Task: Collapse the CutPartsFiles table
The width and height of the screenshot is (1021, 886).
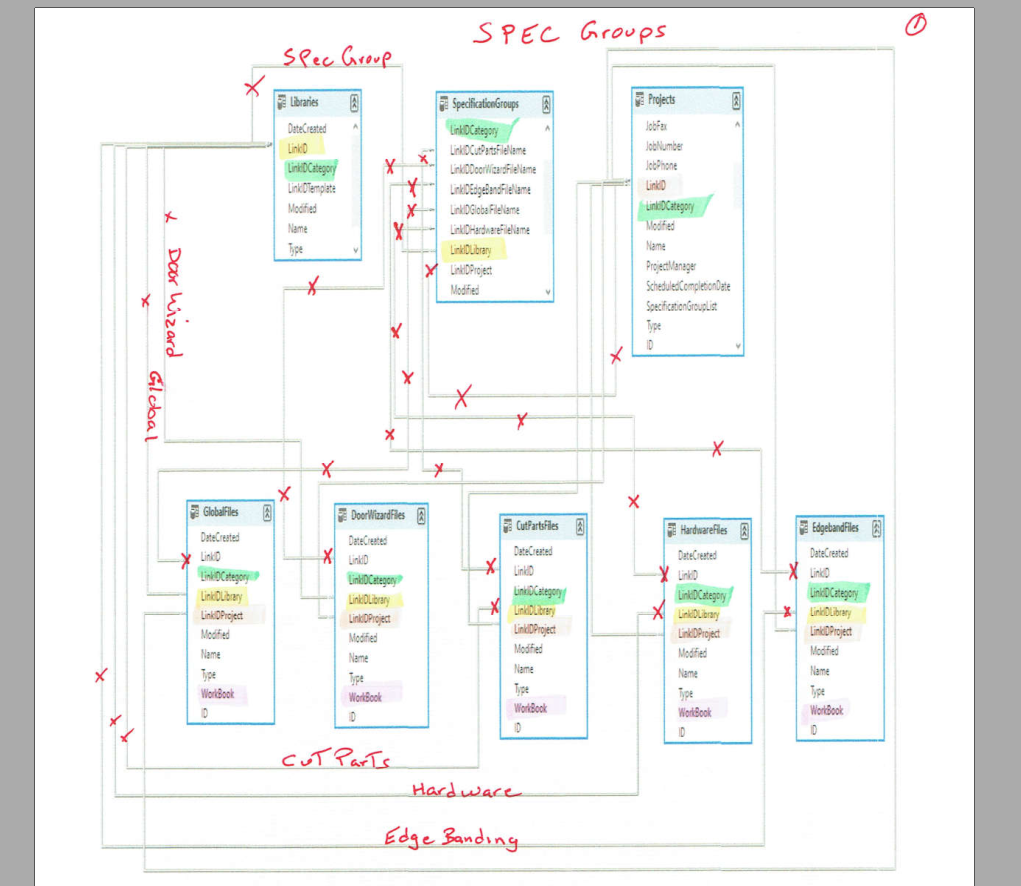Action: 580,527
